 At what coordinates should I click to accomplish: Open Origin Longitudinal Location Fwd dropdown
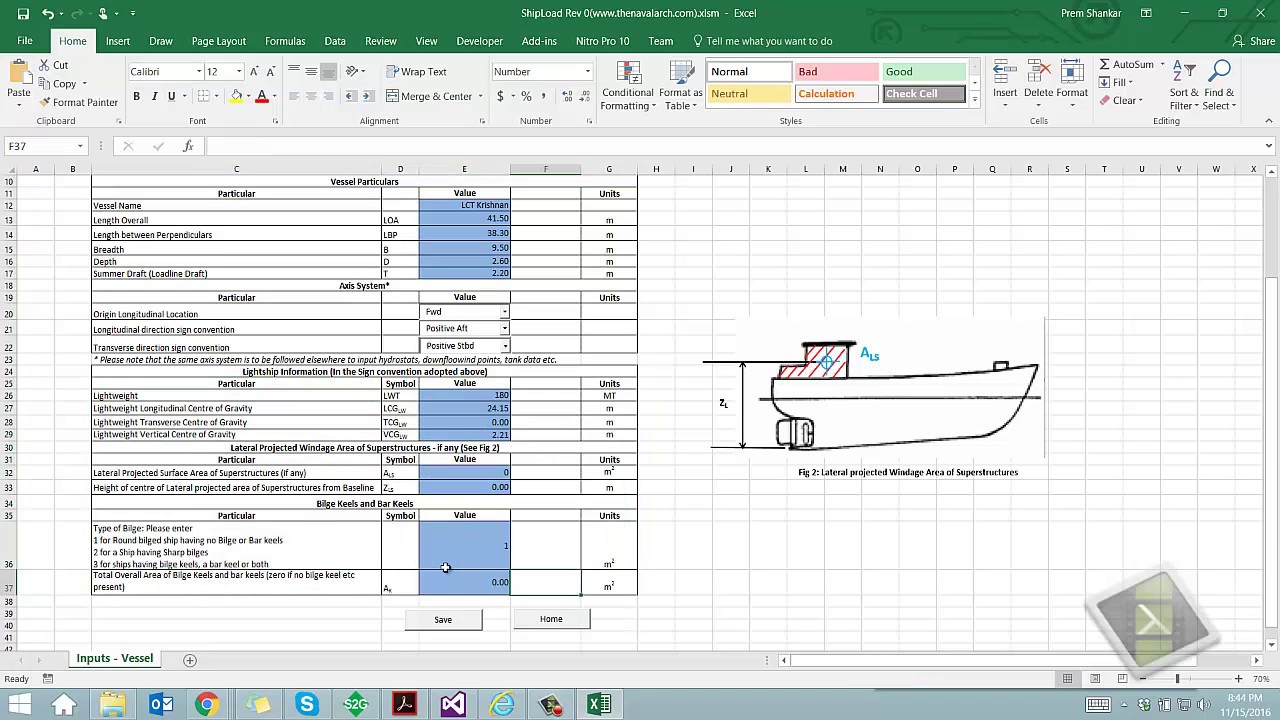504,312
